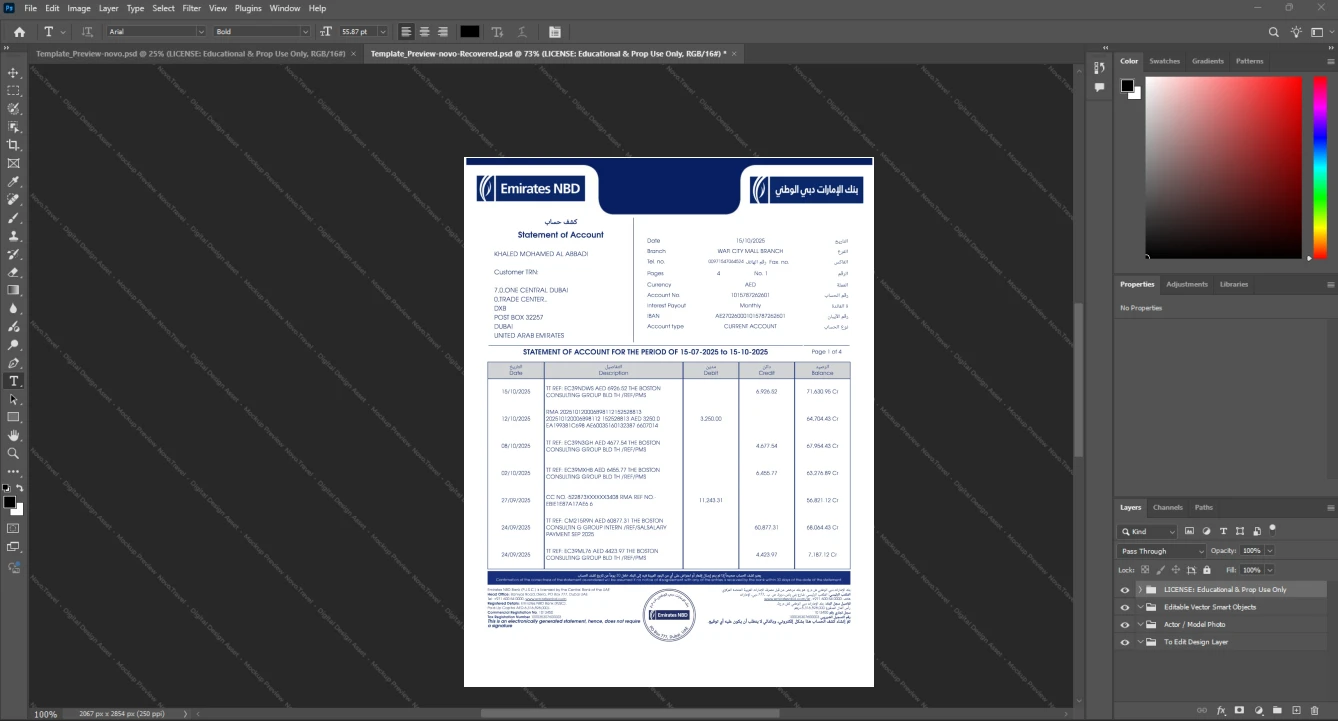Screen dimensions: 1338x721
Task: Expand the LICENSE: Educational & Prop Use Only group
Action: pos(1140,590)
